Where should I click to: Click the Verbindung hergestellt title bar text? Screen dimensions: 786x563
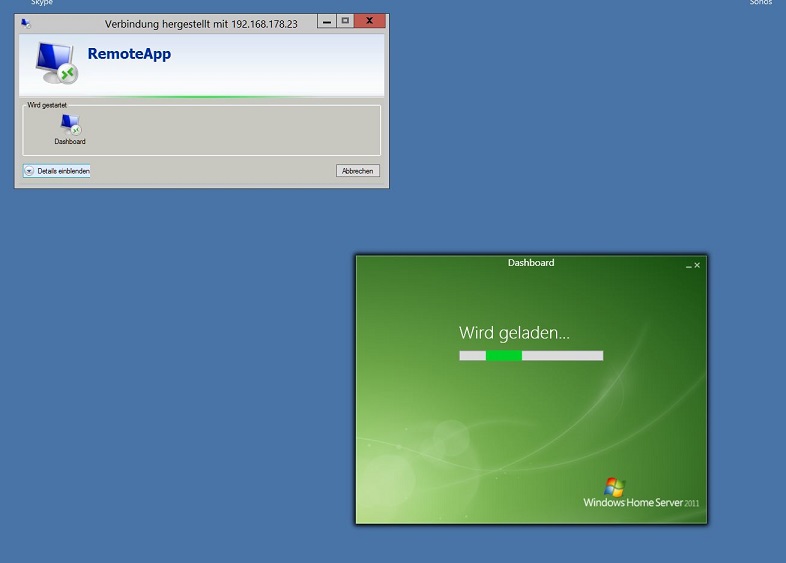click(x=201, y=23)
